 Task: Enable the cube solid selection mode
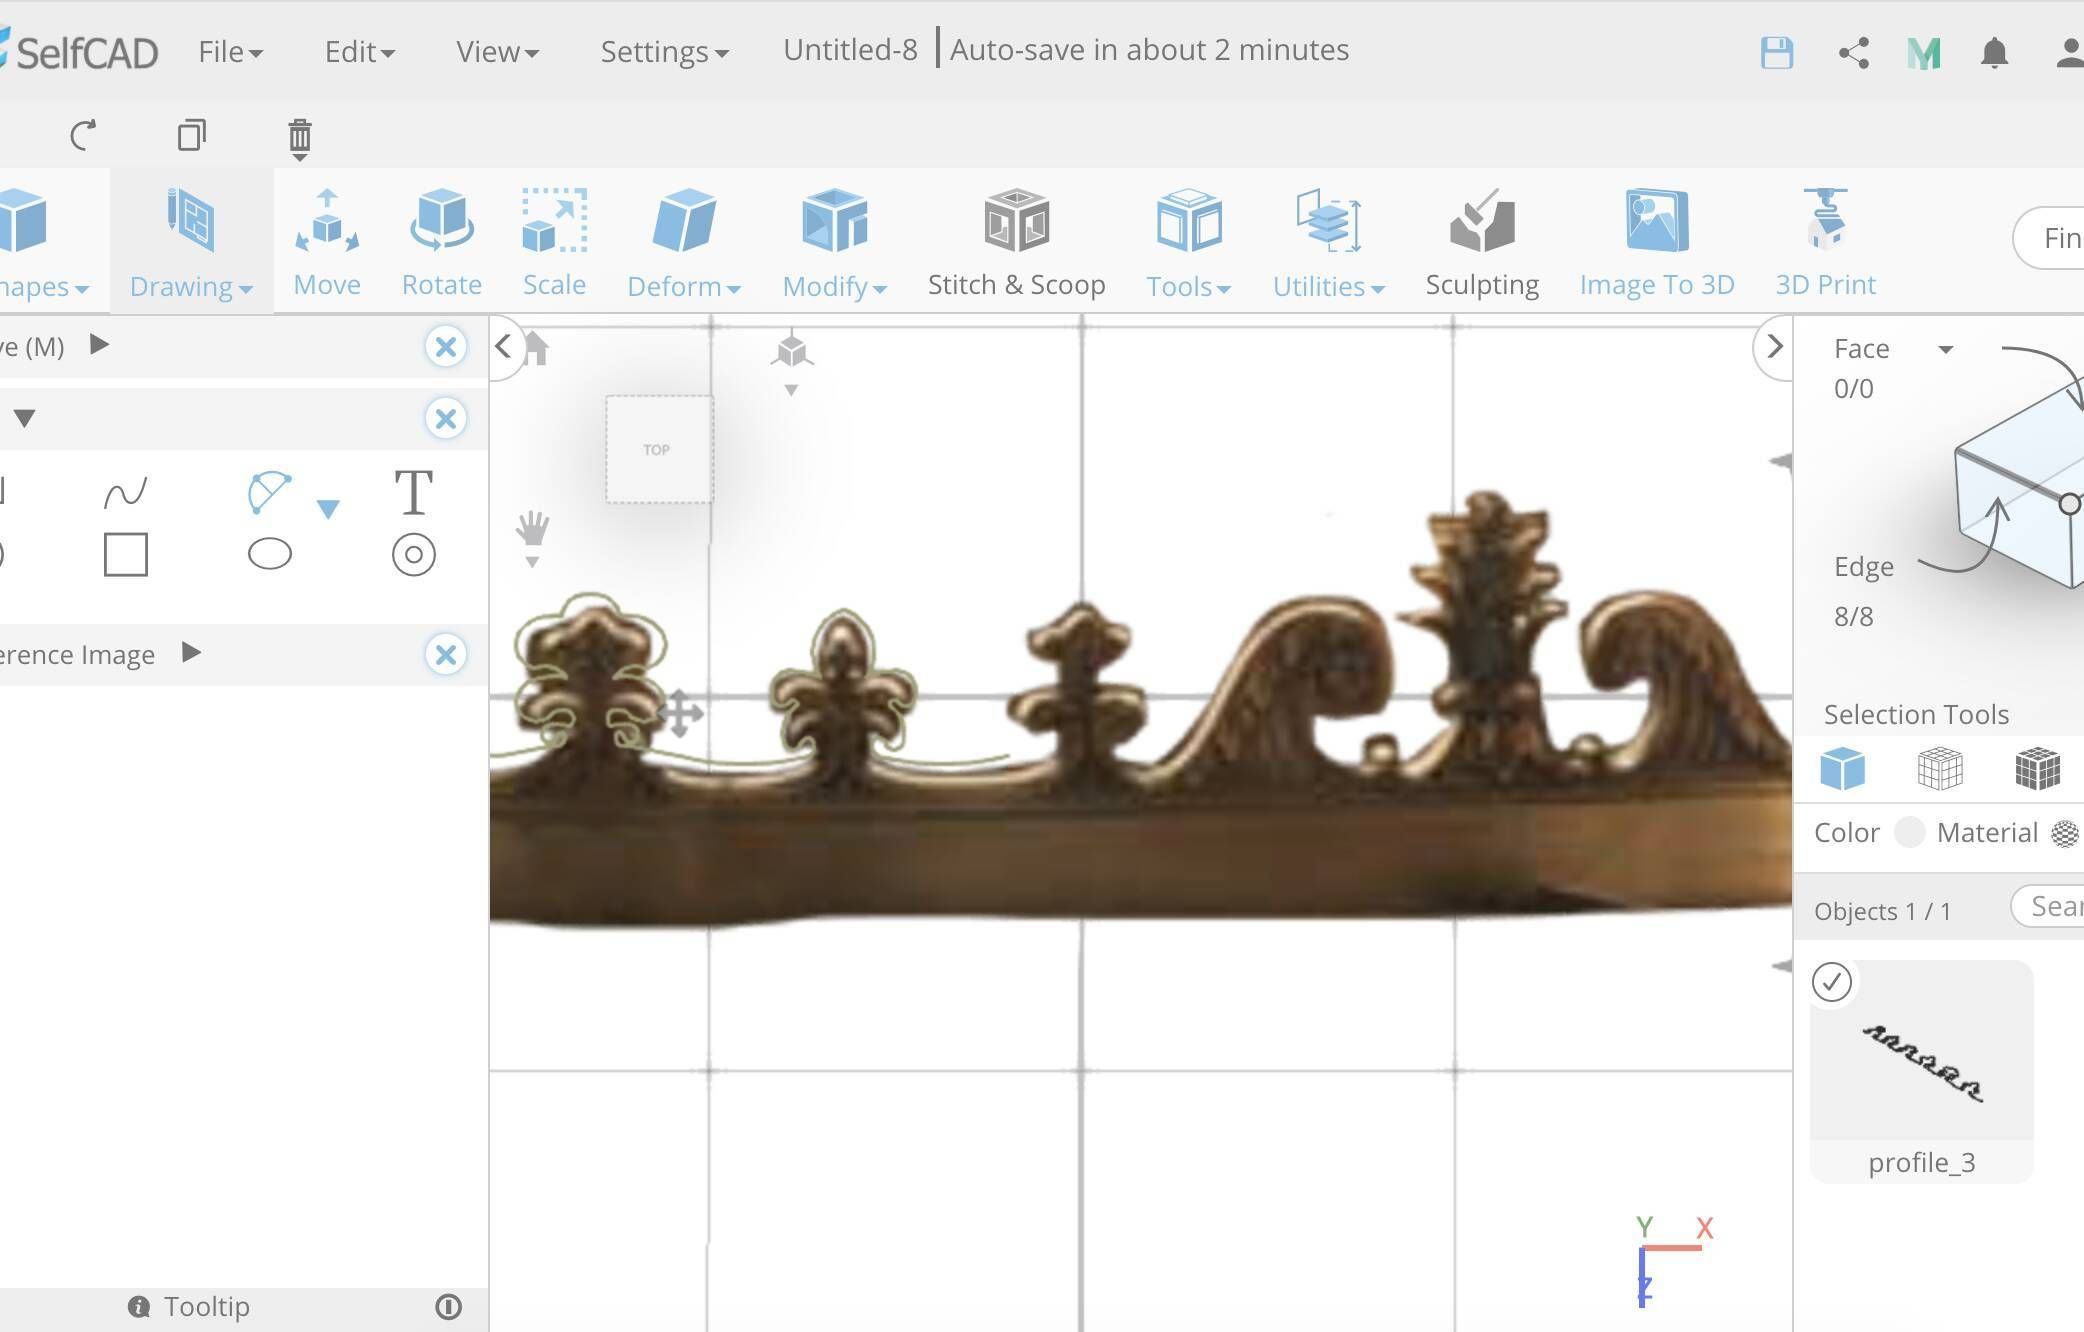click(1843, 769)
